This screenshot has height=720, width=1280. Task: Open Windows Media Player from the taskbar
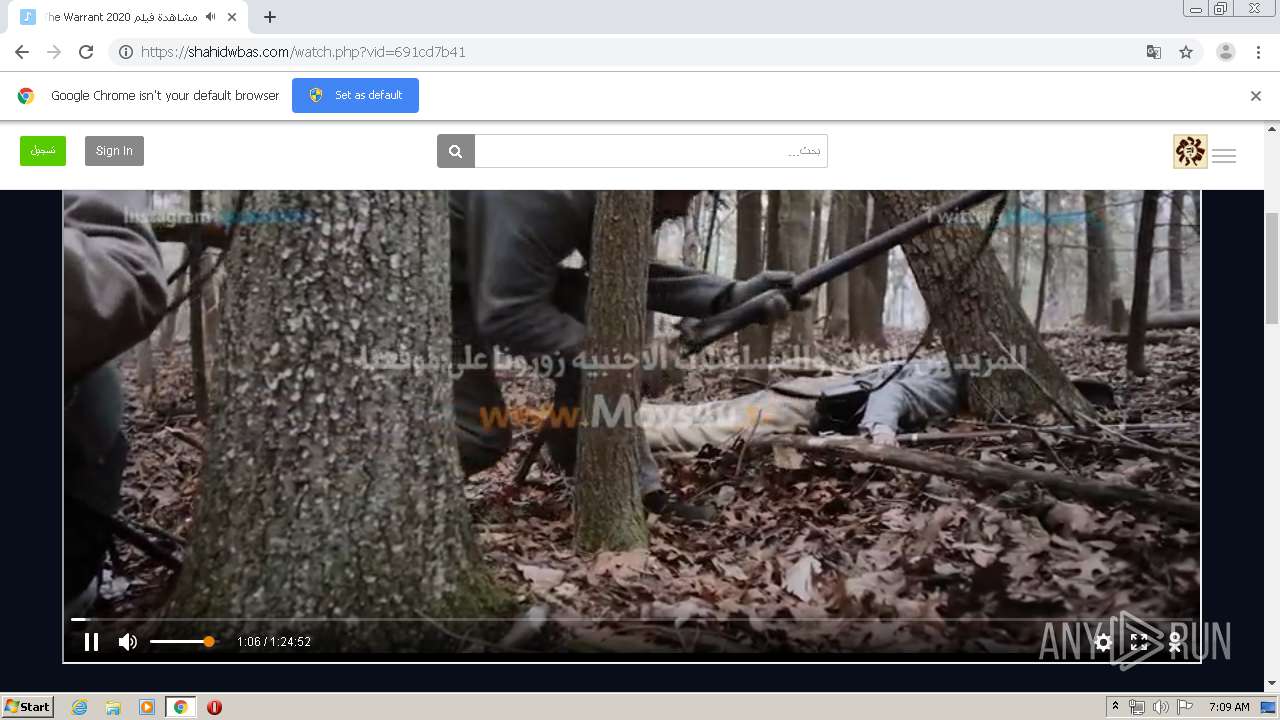pyautogui.click(x=147, y=707)
